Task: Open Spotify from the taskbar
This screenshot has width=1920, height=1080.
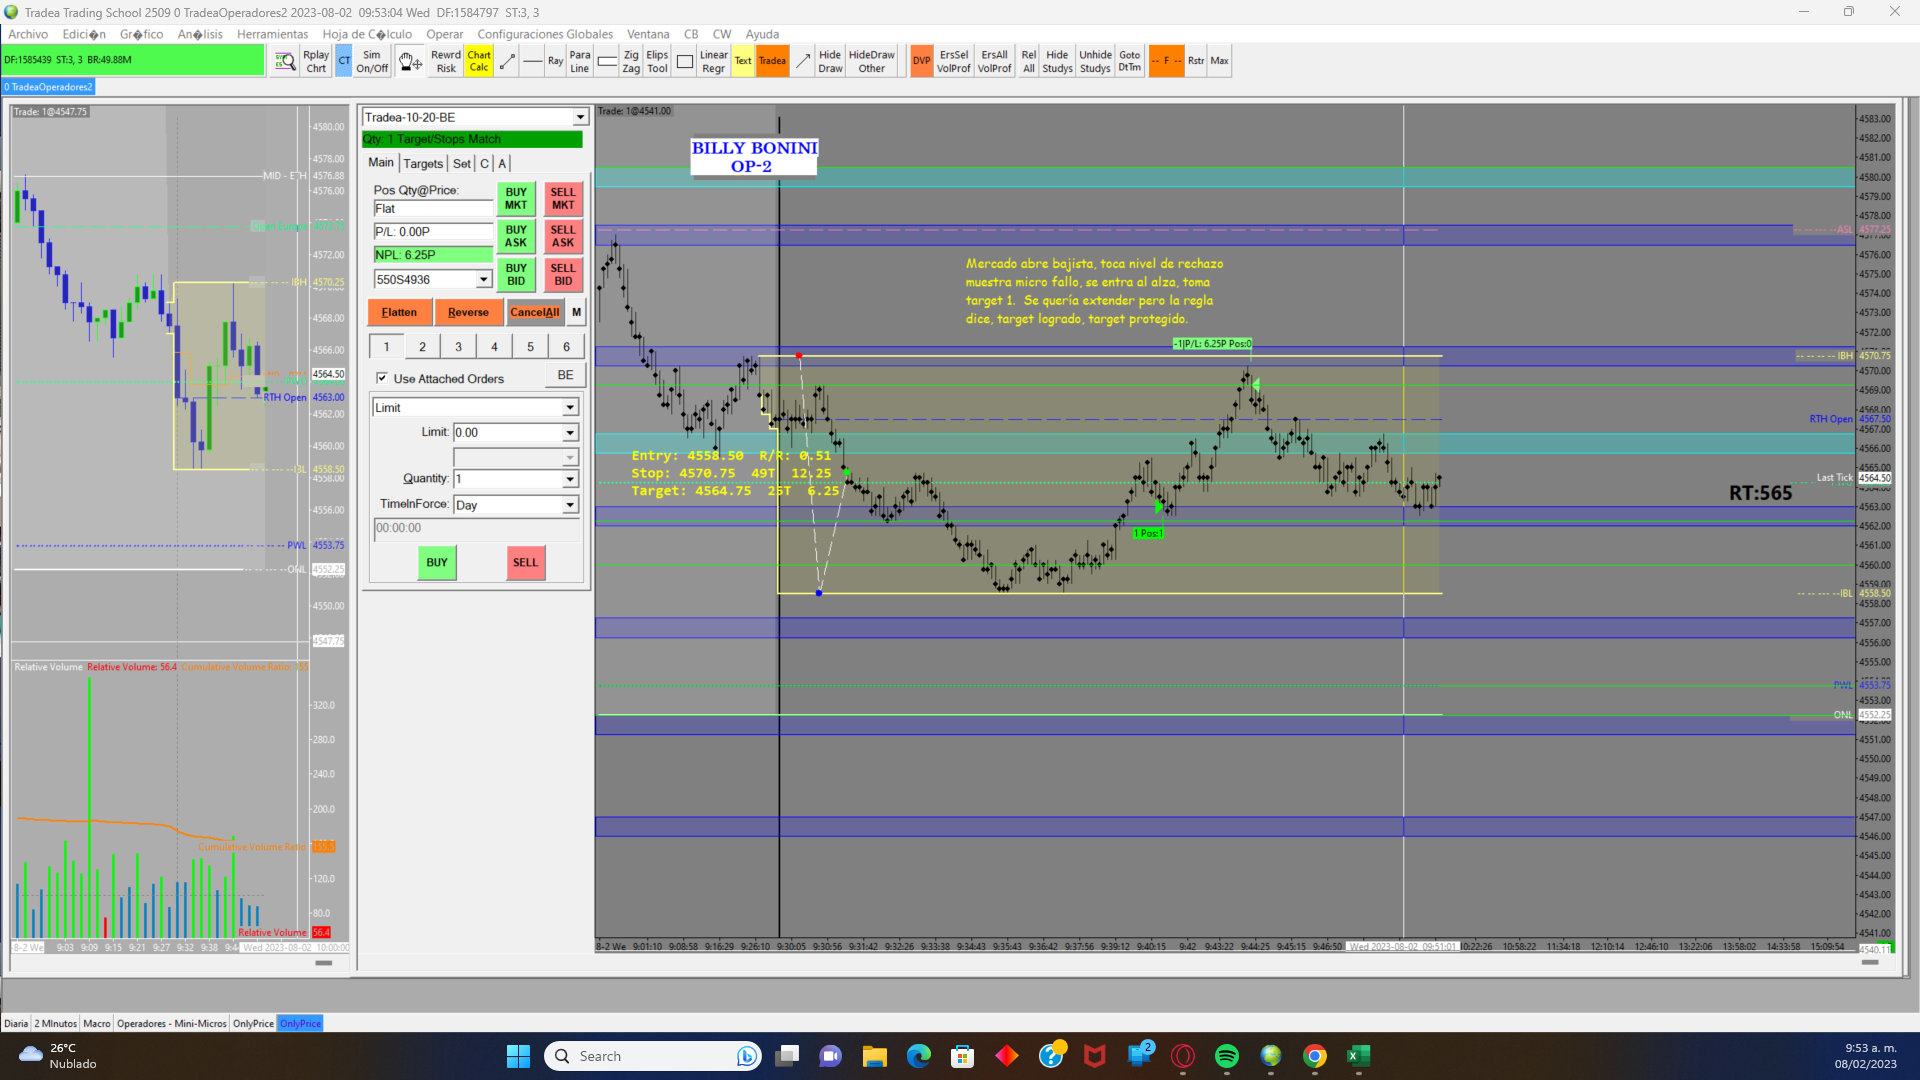Action: 1227,1056
